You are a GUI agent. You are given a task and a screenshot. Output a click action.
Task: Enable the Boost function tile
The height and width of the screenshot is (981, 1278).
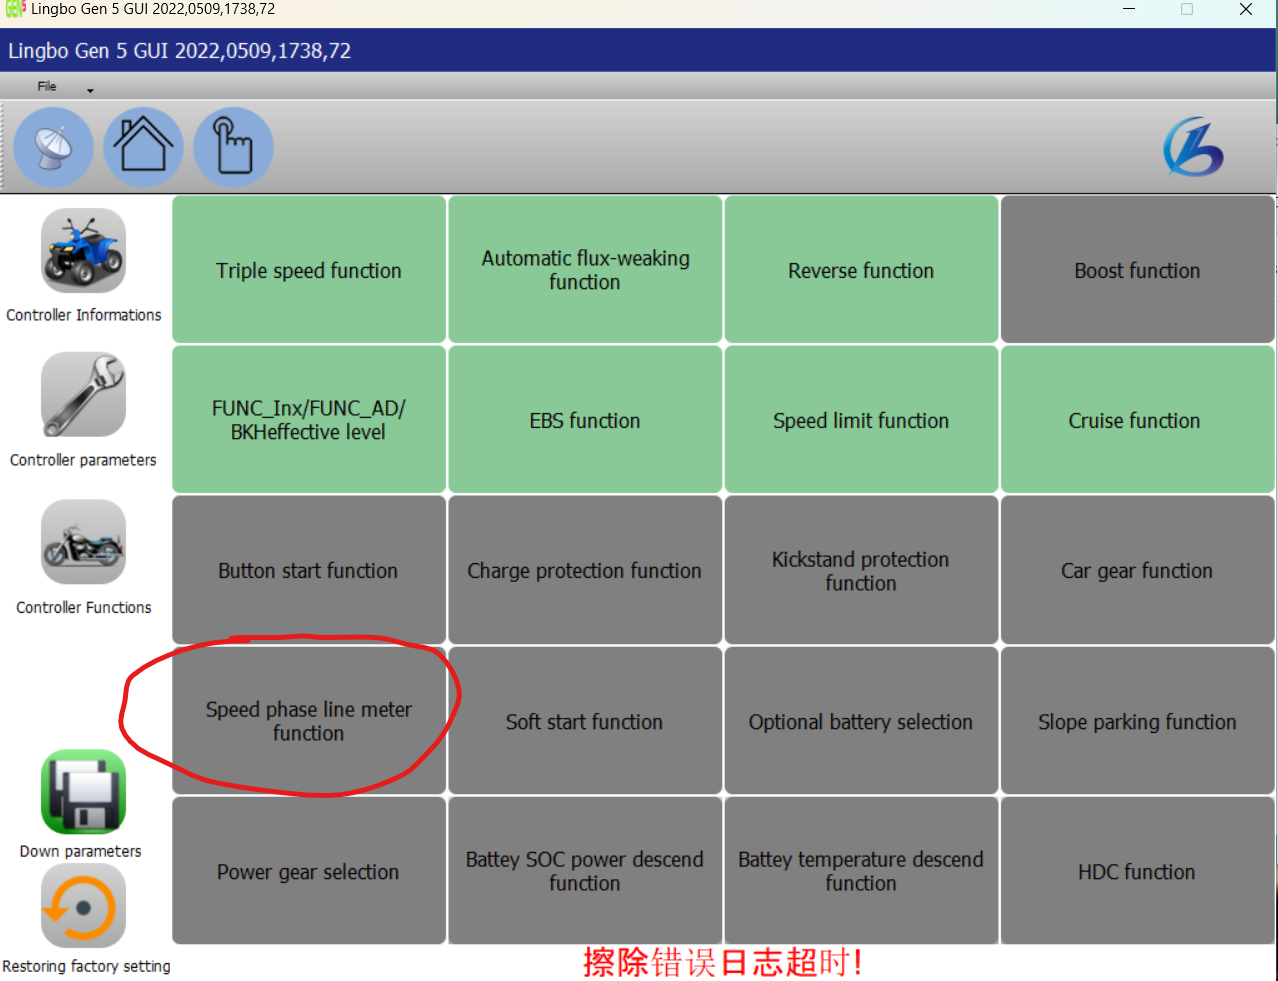(1137, 270)
